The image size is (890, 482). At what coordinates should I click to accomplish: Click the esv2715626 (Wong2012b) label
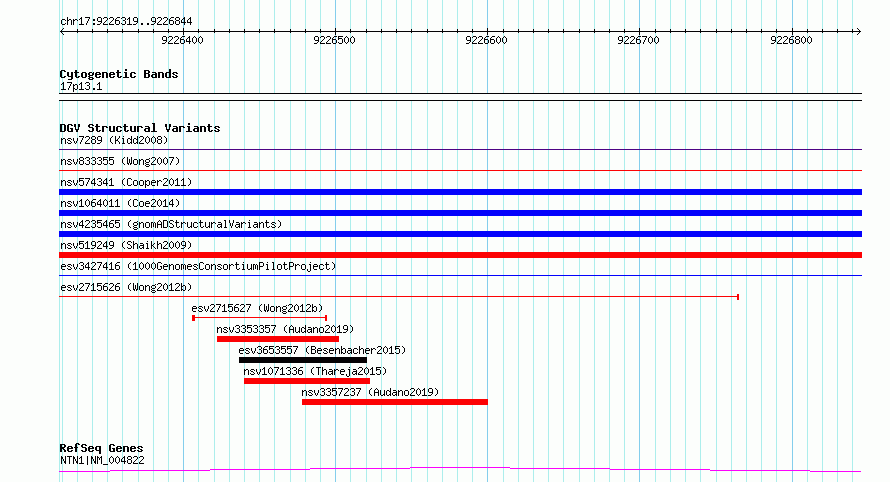point(126,287)
